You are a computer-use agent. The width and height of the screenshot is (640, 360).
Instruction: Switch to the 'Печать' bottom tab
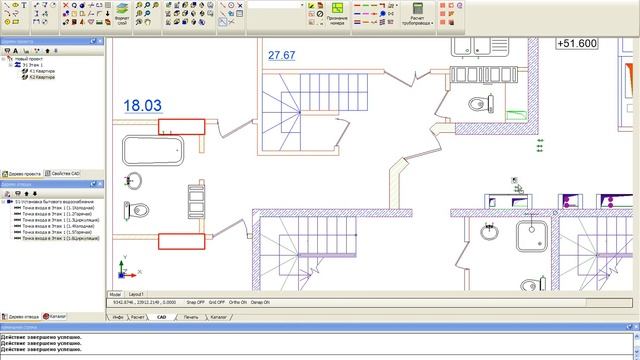click(x=191, y=317)
